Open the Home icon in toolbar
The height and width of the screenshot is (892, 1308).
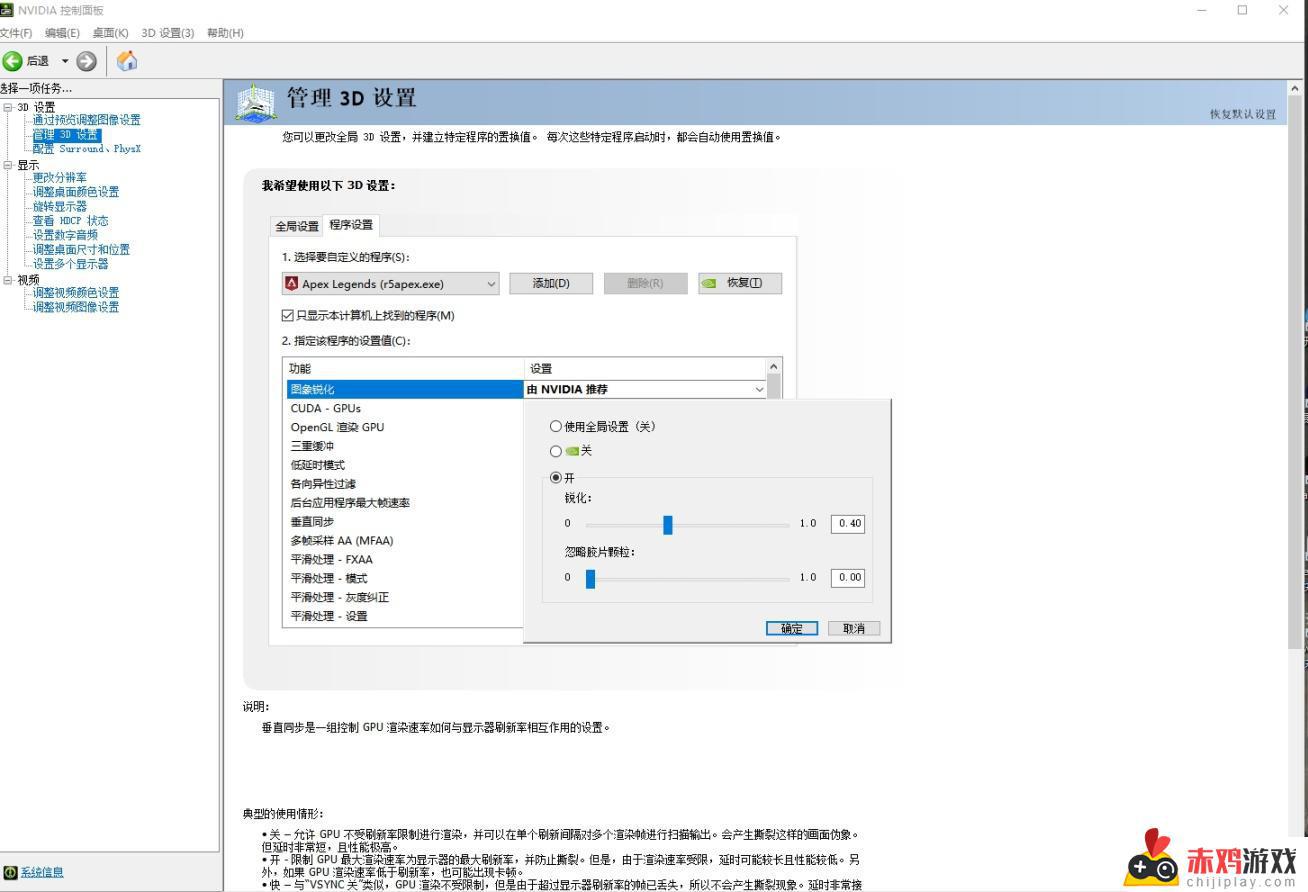pyautogui.click(x=127, y=61)
